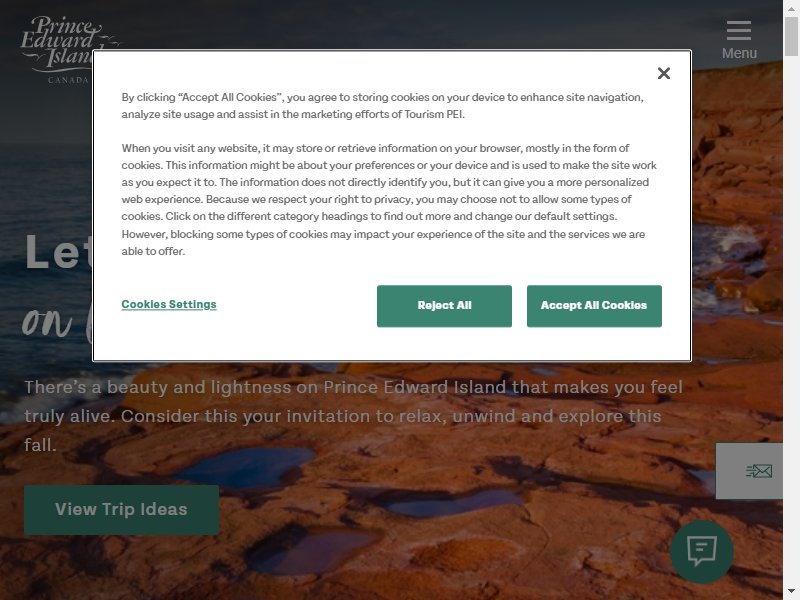Click the partially hidden 'Let' heading
The height and width of the screenshot is (600, 800).
(58, 252)
